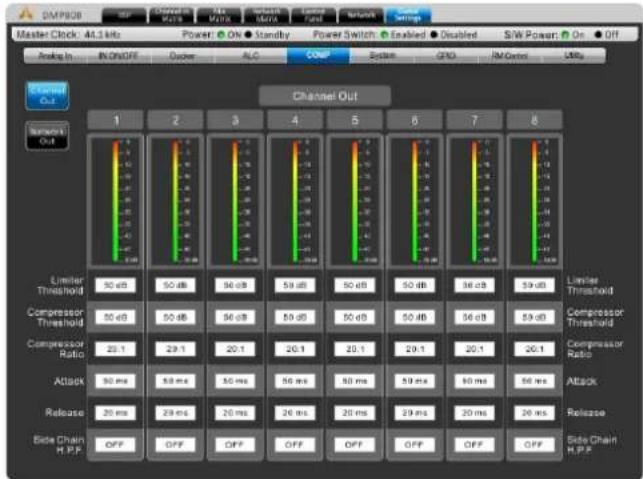The width and height of the screenshot is (643, 479).
Task: Click the blue Channel Out button
Action: (47, 96)
